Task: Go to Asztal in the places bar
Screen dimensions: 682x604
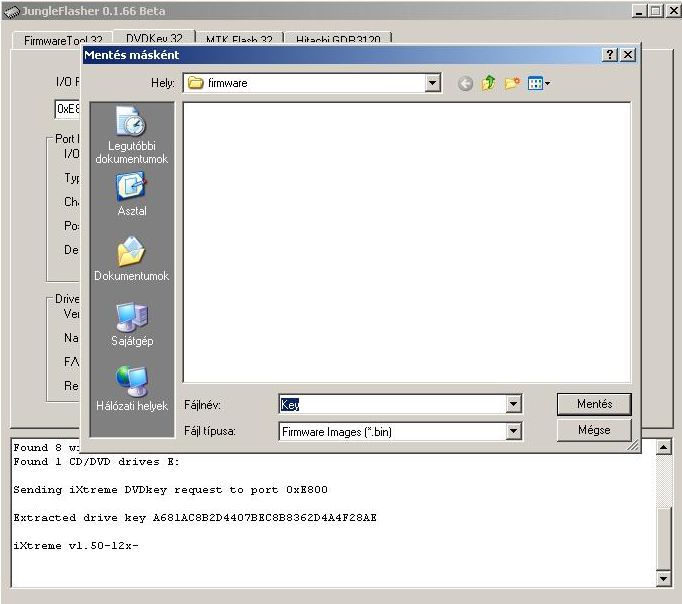Action: point(131,194)
